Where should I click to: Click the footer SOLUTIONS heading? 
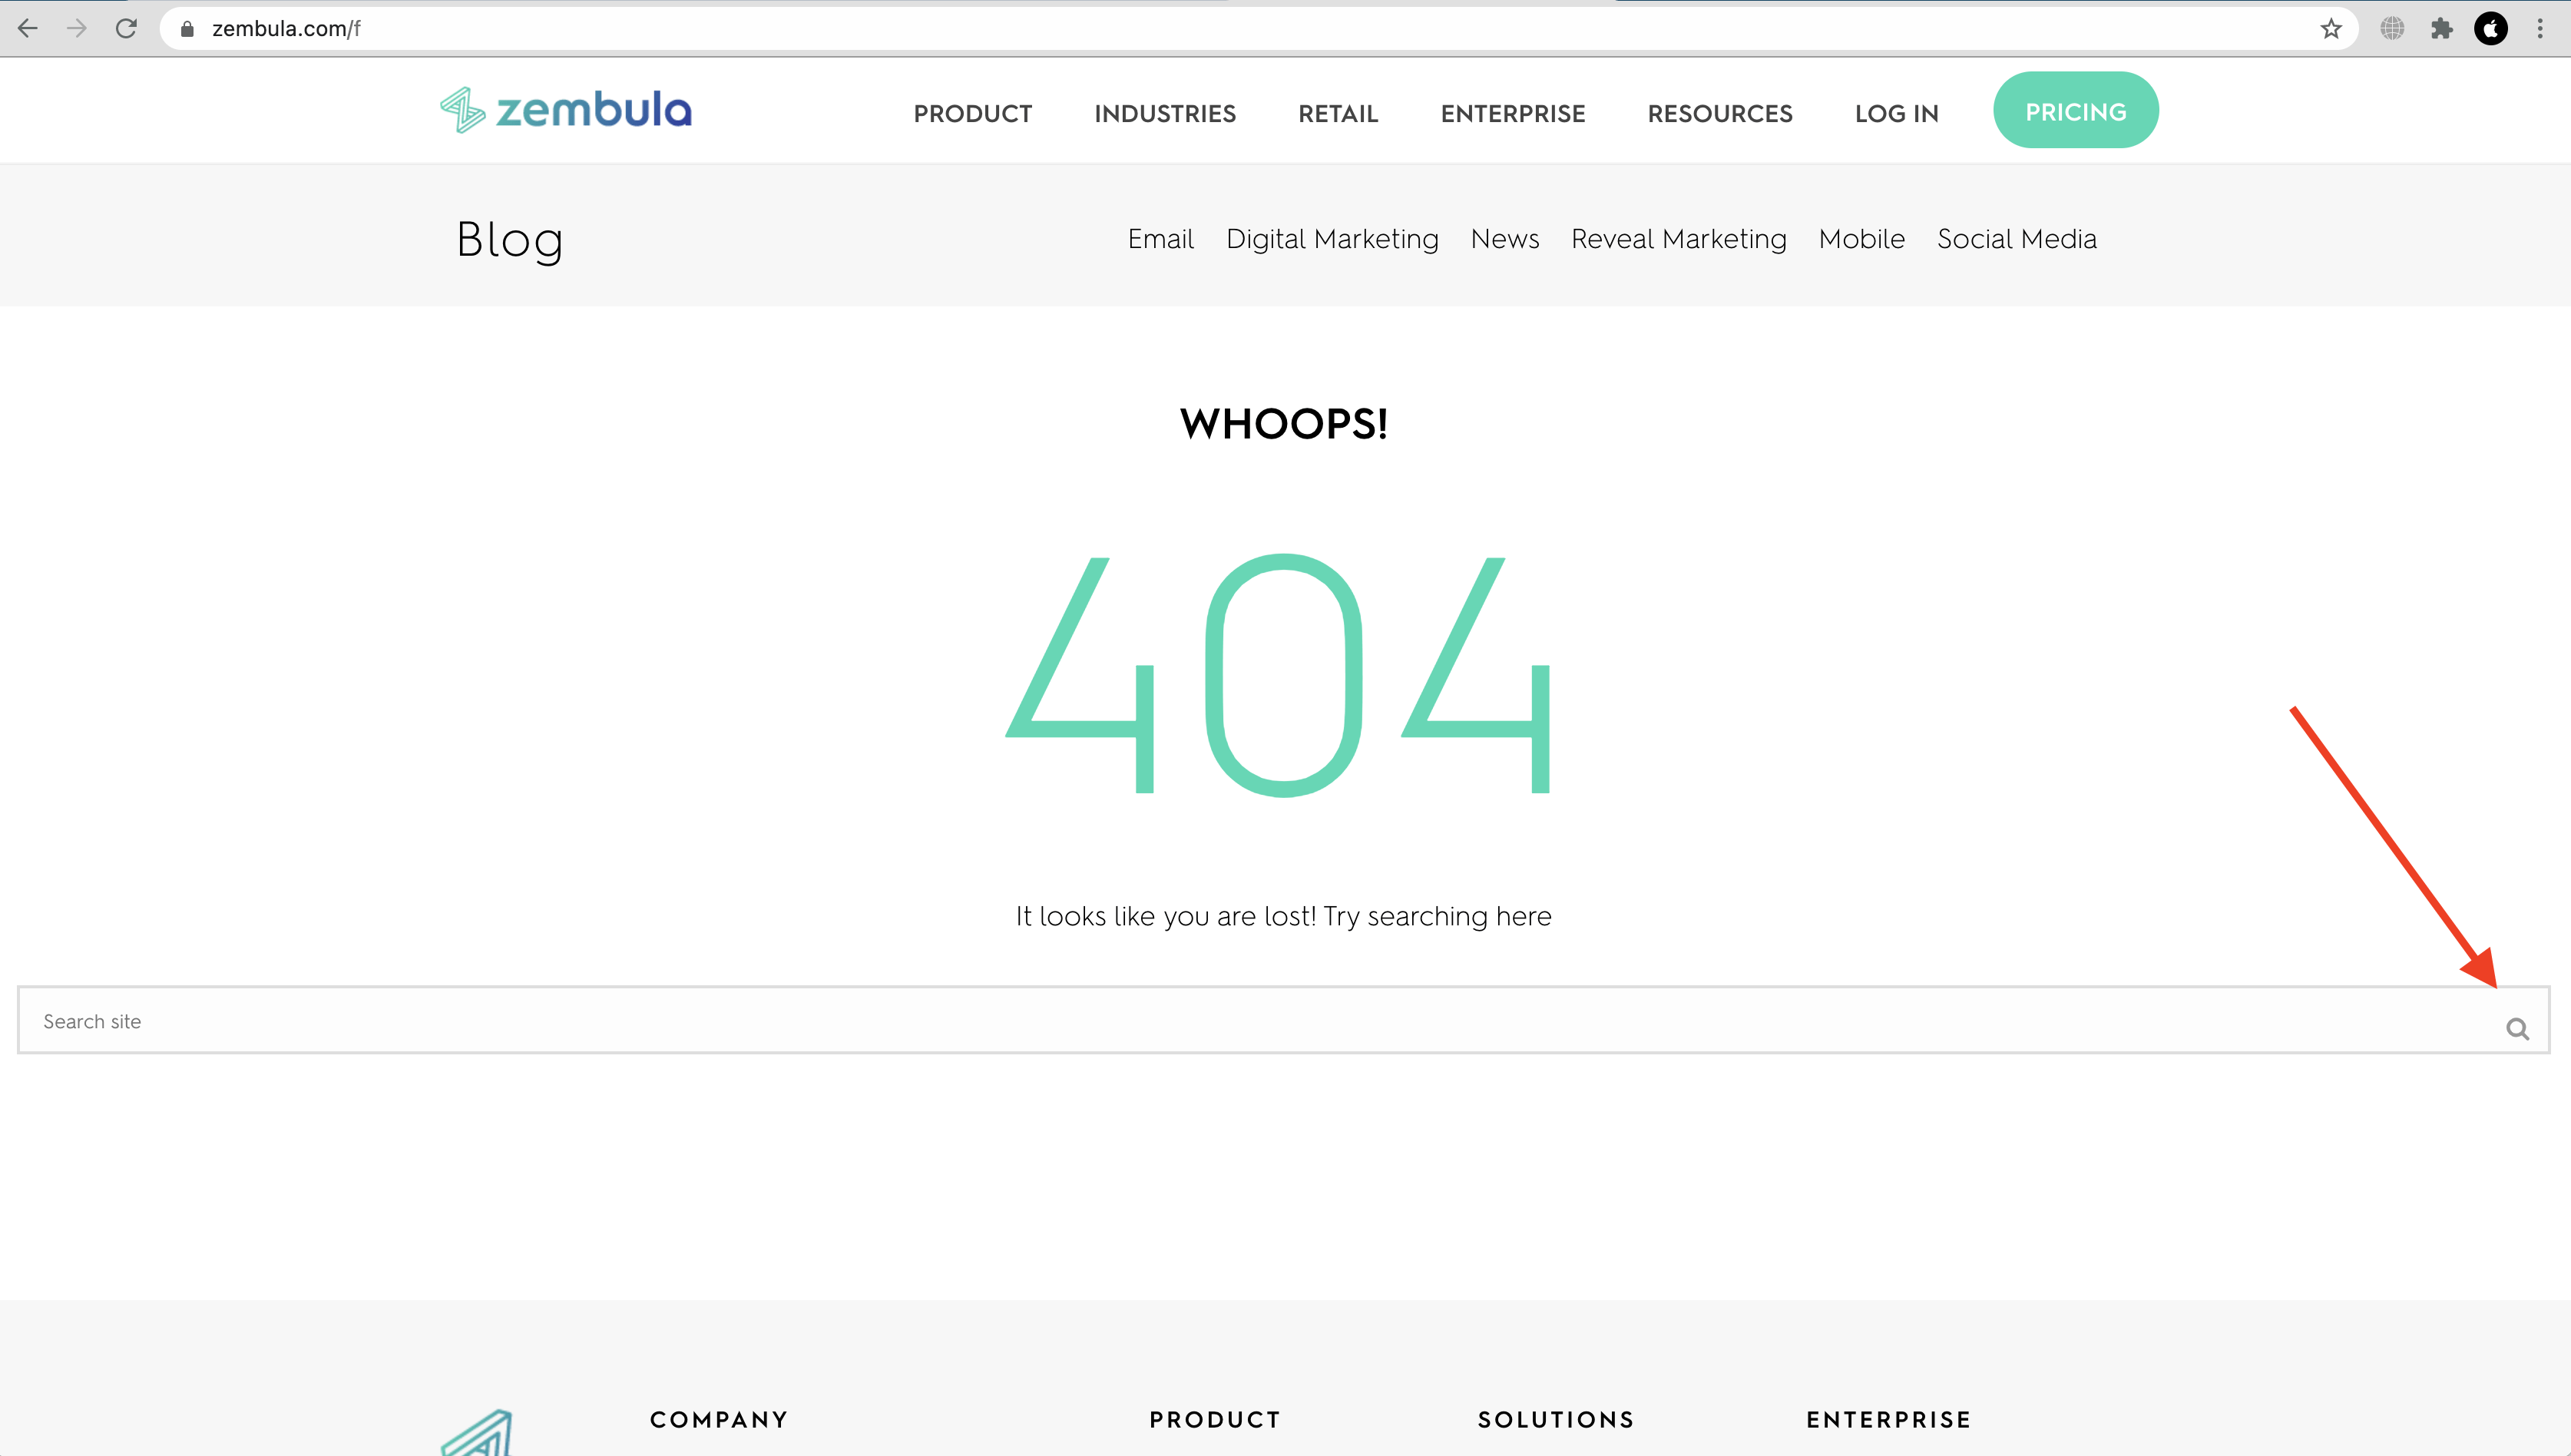tap(1556, 1419)
